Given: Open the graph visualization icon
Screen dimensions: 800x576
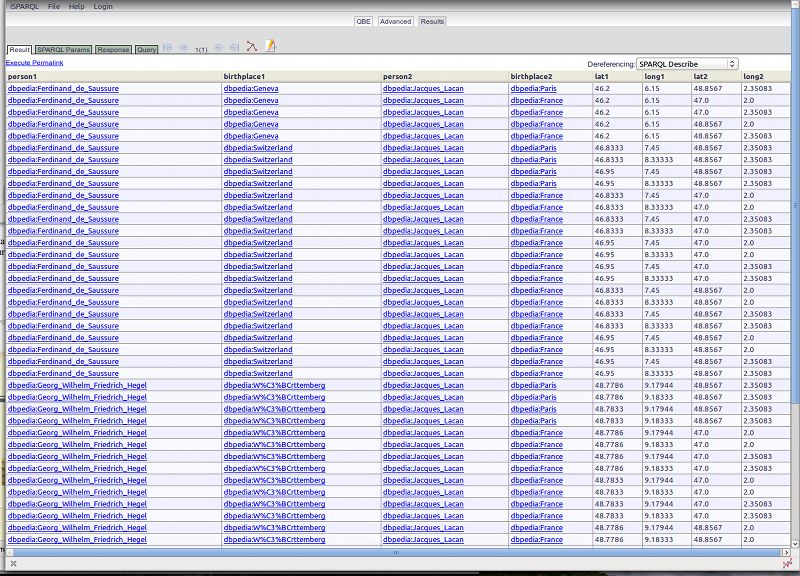Looking at the screenshot, I should click(x=250, y=47).
